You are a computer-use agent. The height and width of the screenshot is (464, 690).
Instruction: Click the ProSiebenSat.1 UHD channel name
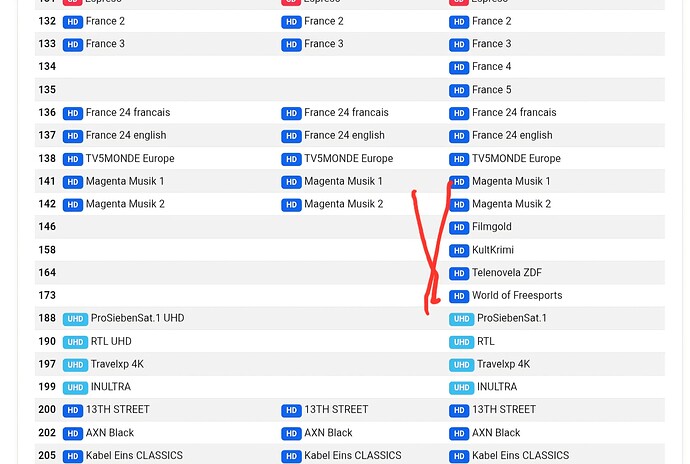pyautogui.click(x=137, y=318)
